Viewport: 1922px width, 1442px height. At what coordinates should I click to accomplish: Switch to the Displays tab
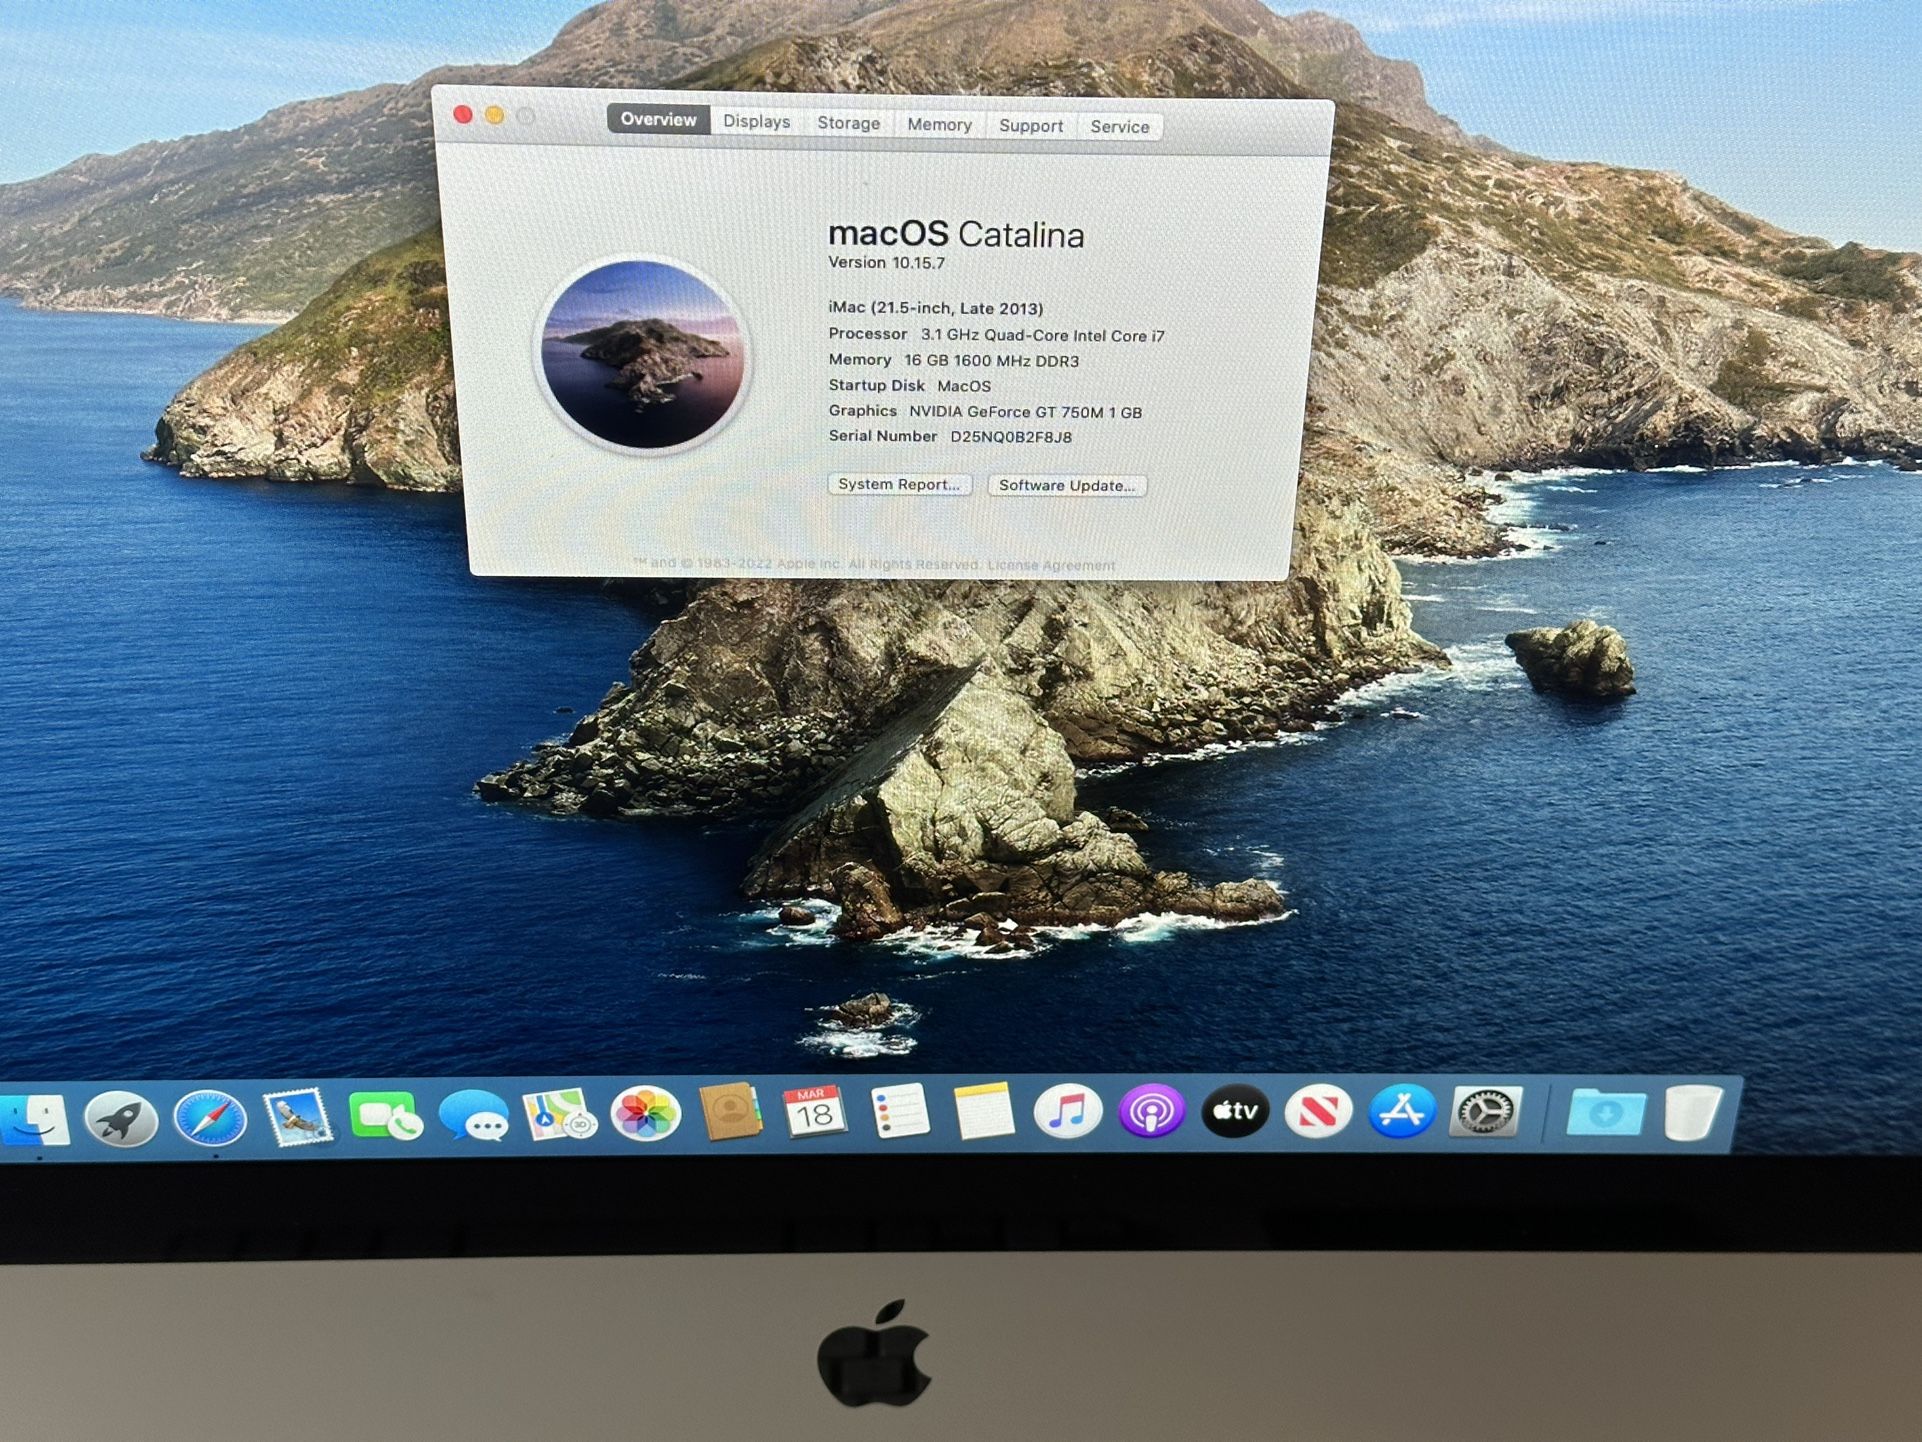click(x=757, y=121)
